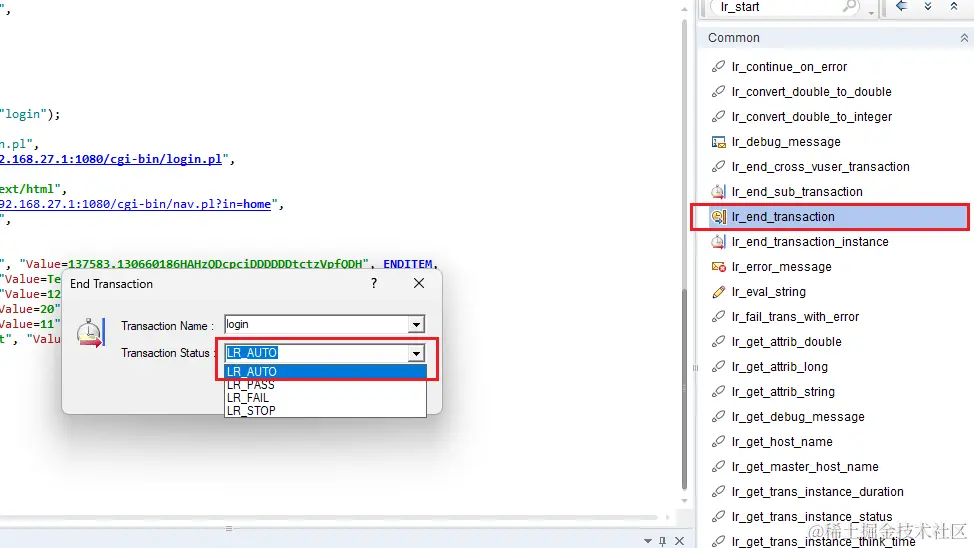Click the lr_end_transaction icon

pos(718,216)
